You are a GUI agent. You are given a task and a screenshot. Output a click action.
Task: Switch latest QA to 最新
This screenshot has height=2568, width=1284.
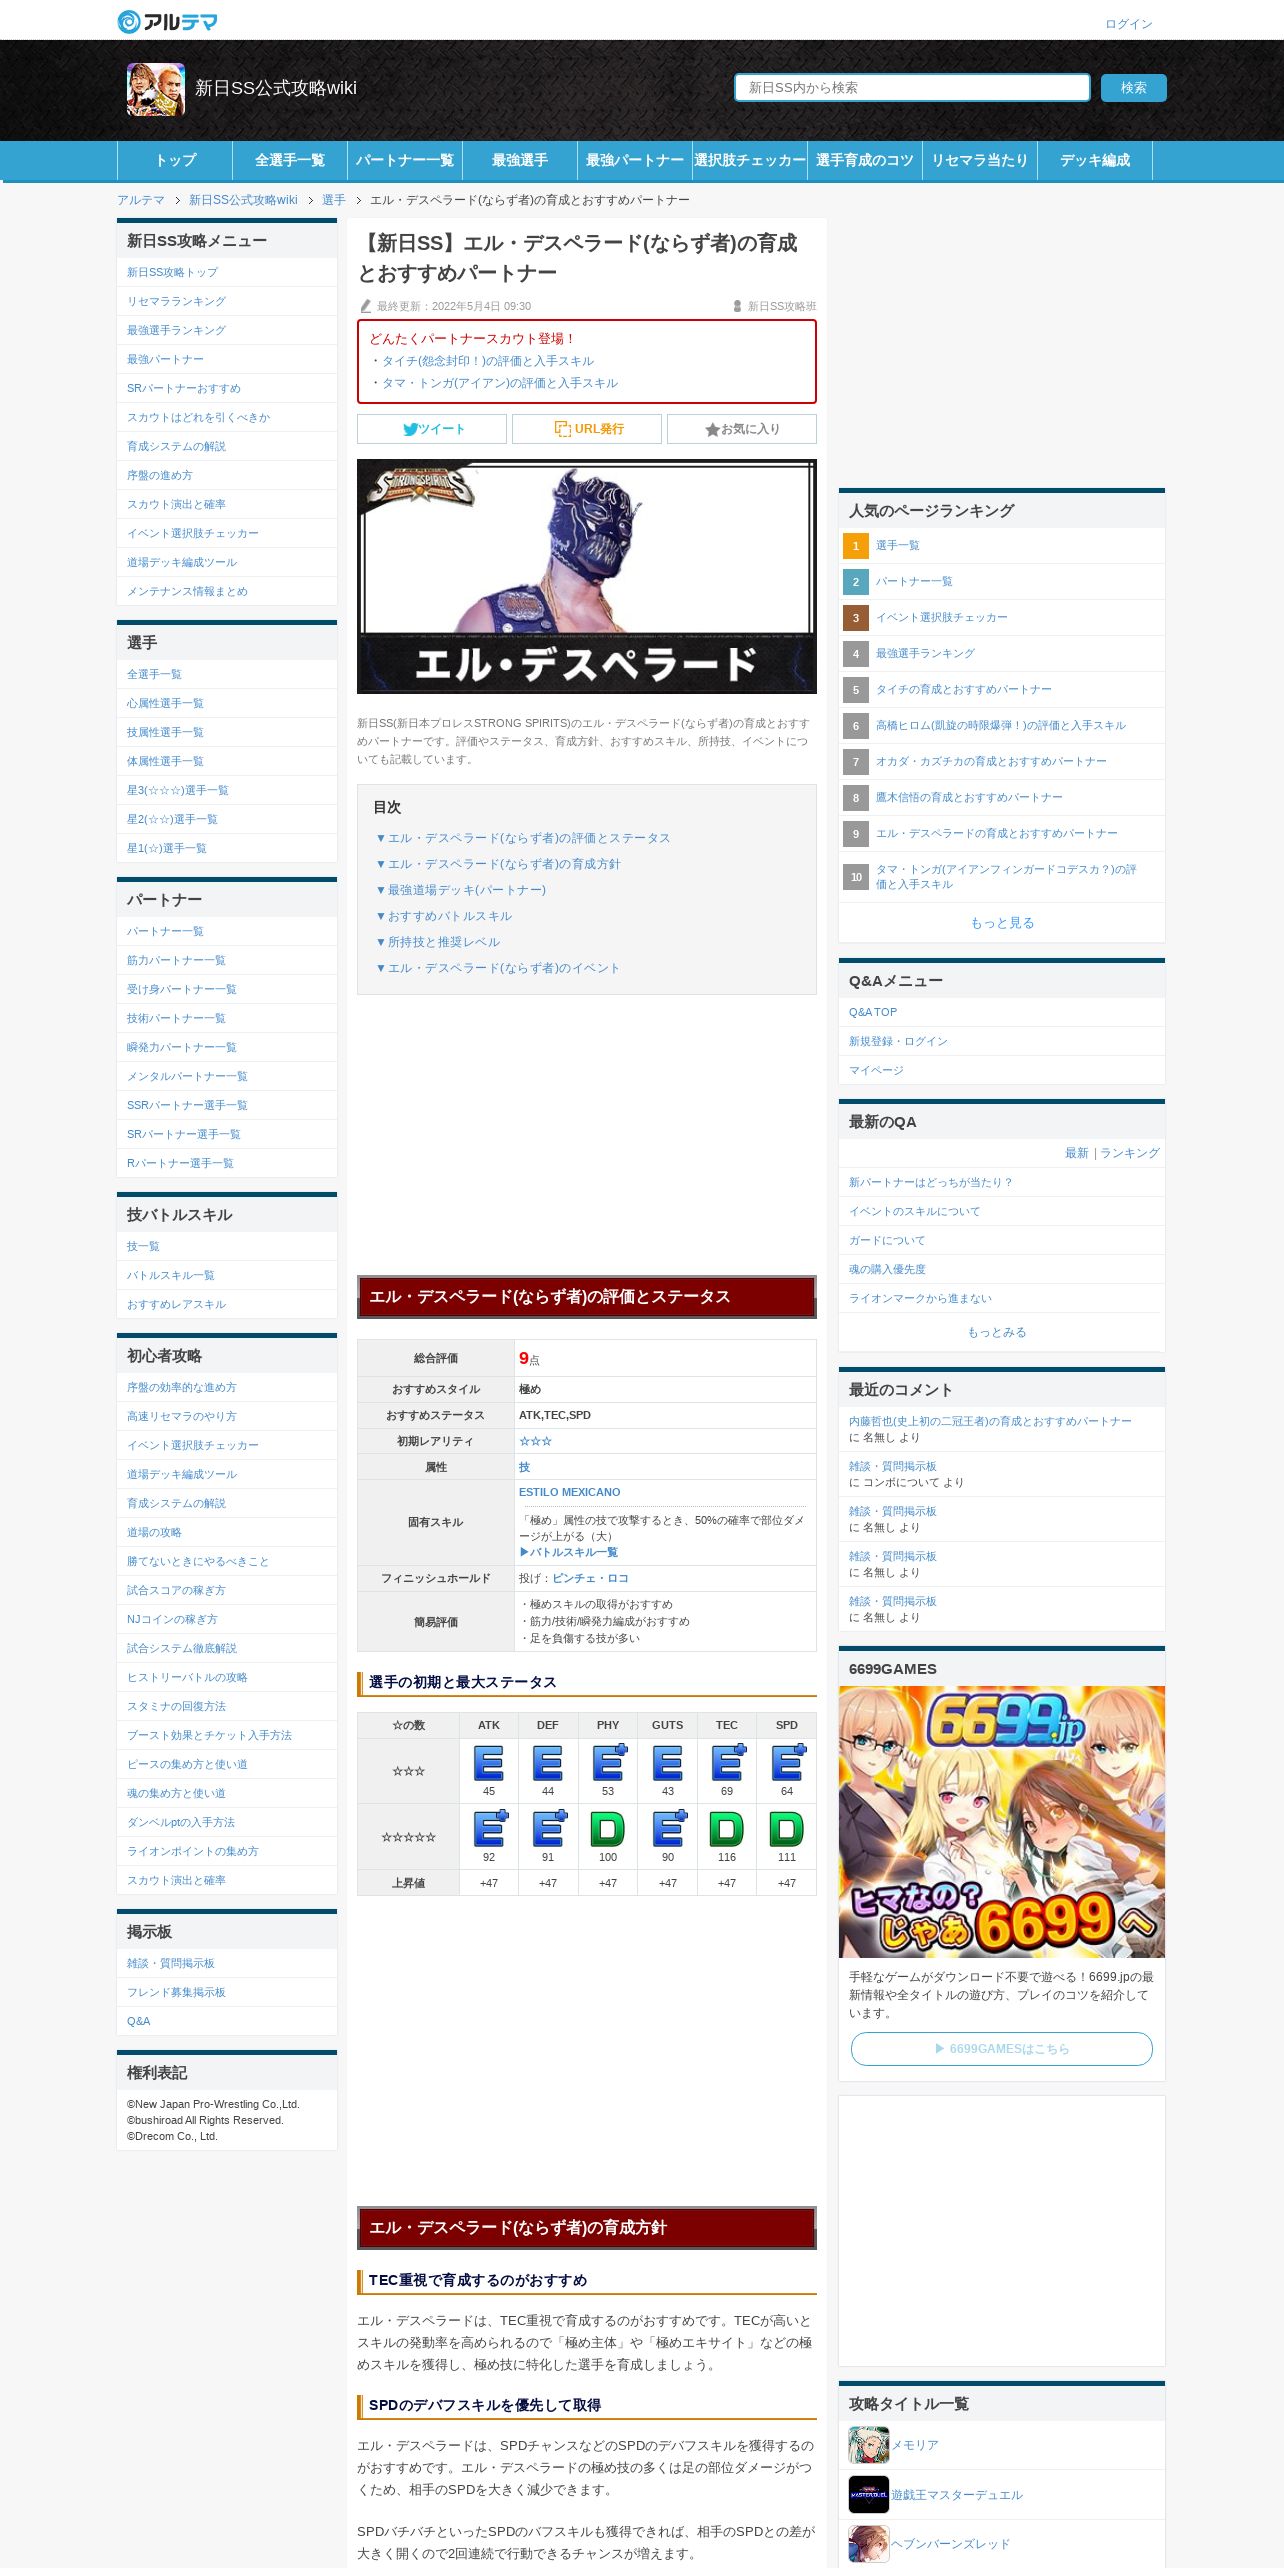(1076, 1153)
